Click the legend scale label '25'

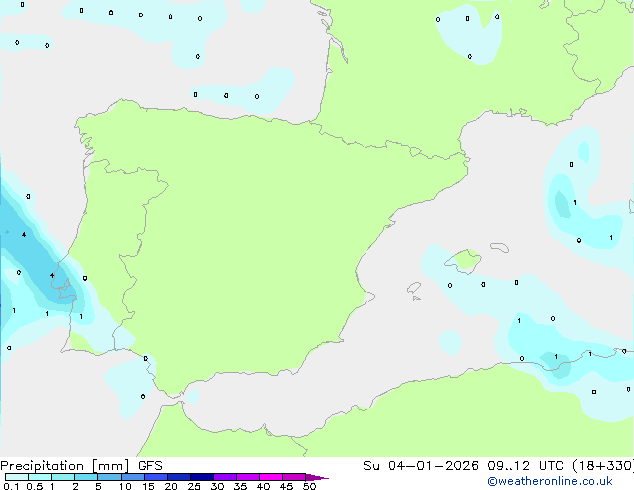coord(194,486)
